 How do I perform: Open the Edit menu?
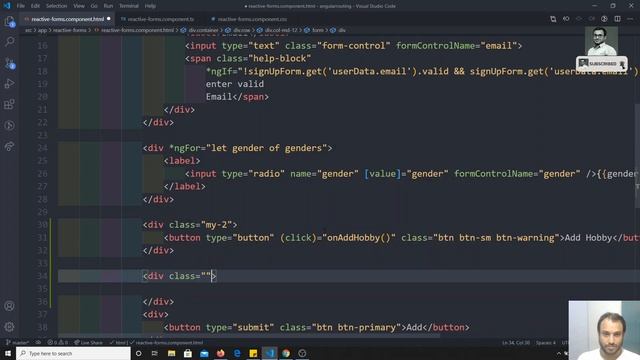pyautogui.click(x=36, y=6)
